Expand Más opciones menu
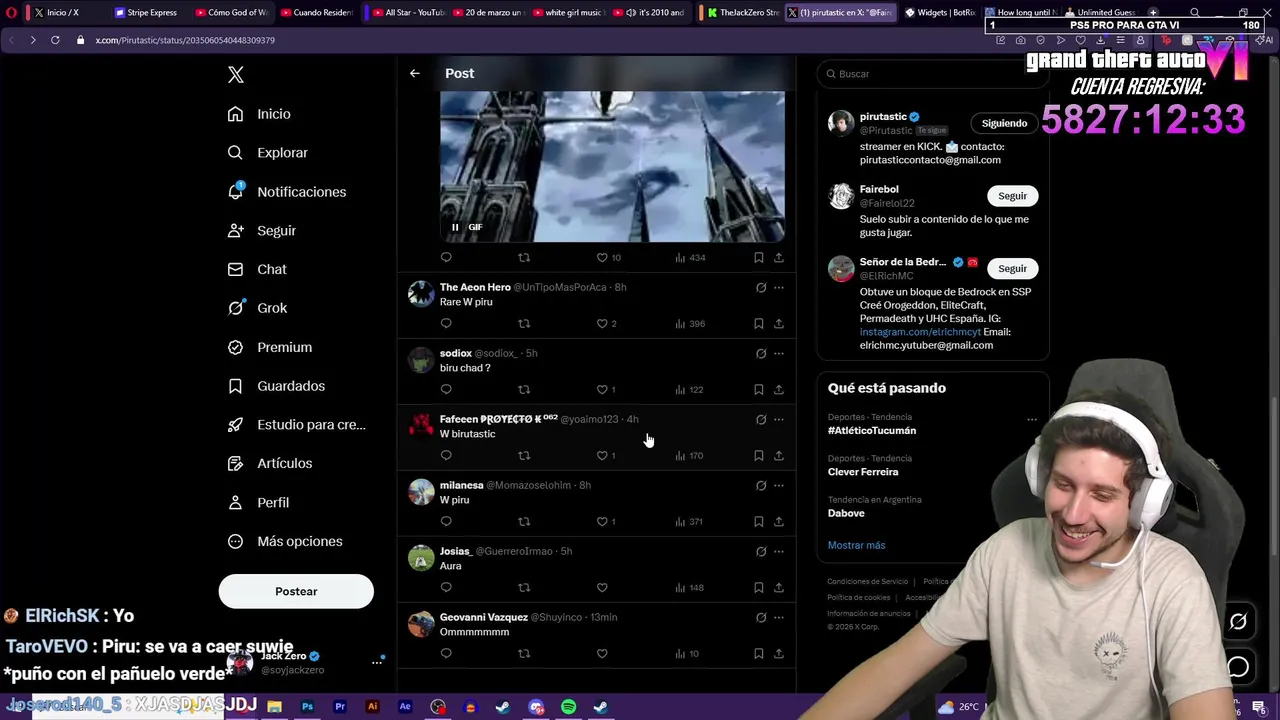Screen dimensions: 1280x720 pos(285,541)
